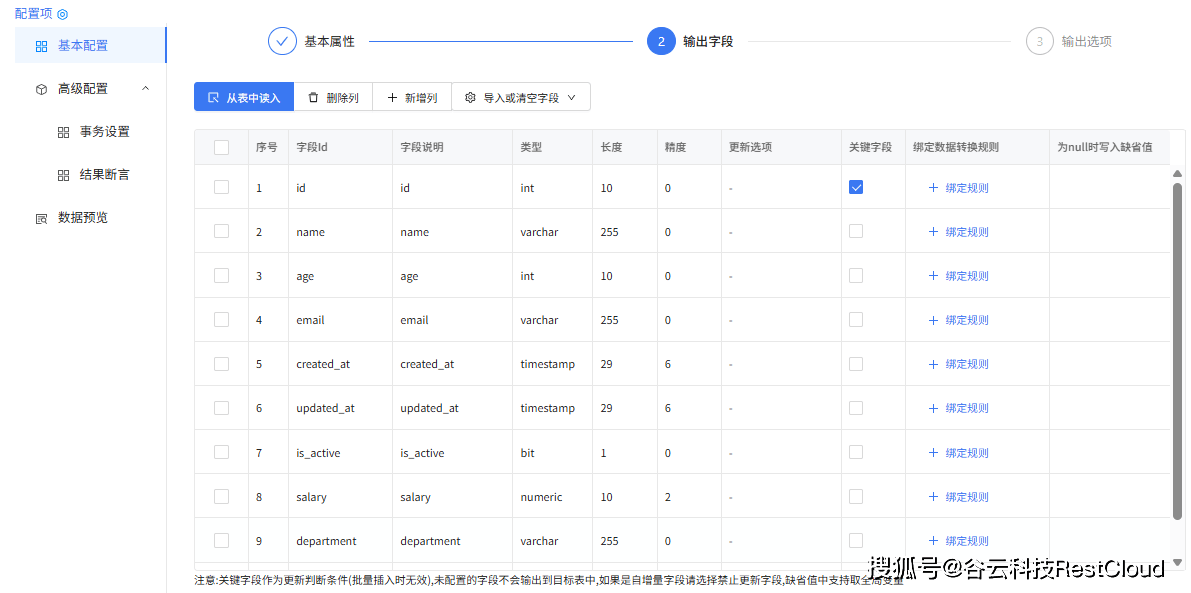Uncheck the 关键字段 checkbox for id row

(856, 187)
